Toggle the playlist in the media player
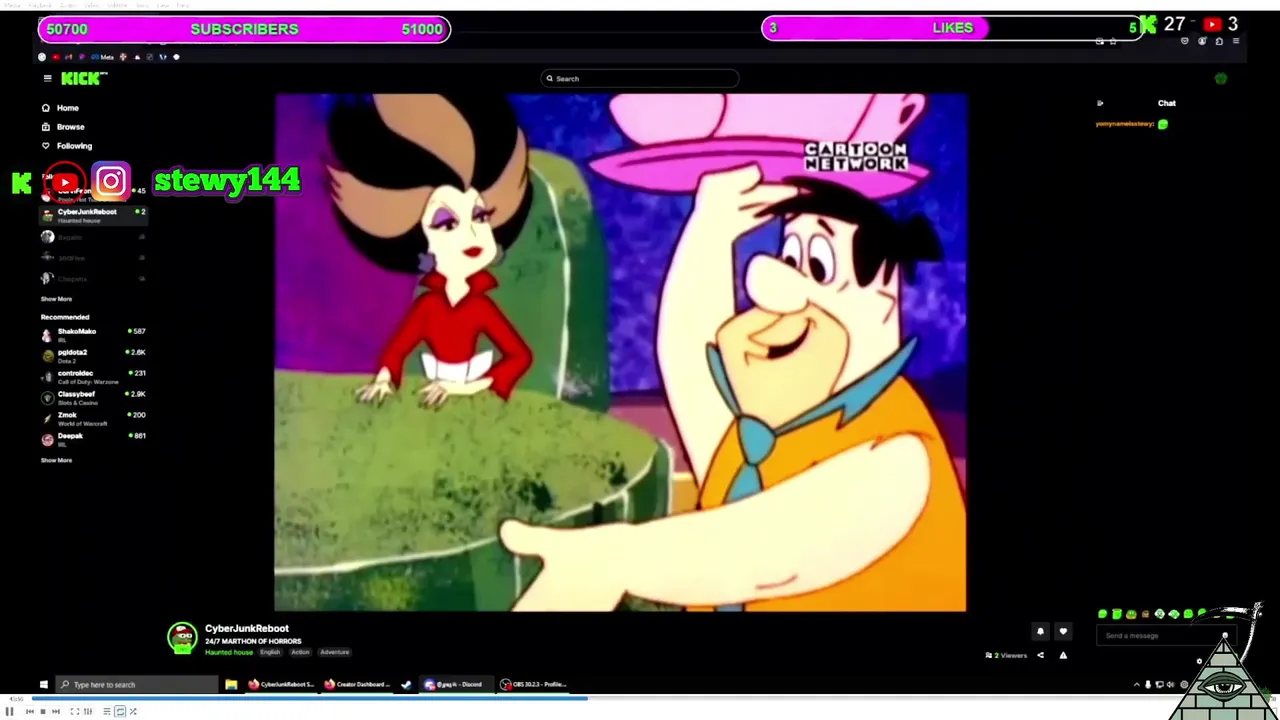 [x=106, y=711]
